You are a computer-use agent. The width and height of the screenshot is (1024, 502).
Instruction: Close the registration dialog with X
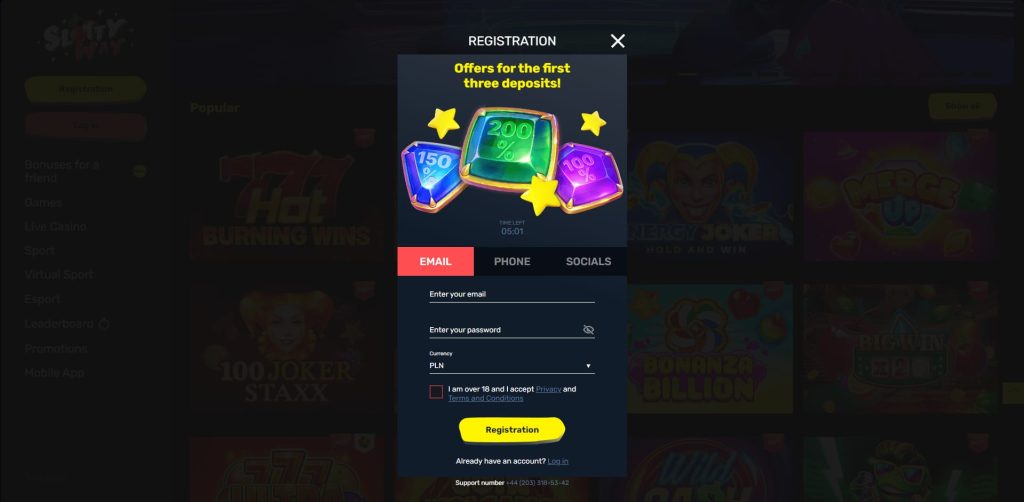click(617, 41)
